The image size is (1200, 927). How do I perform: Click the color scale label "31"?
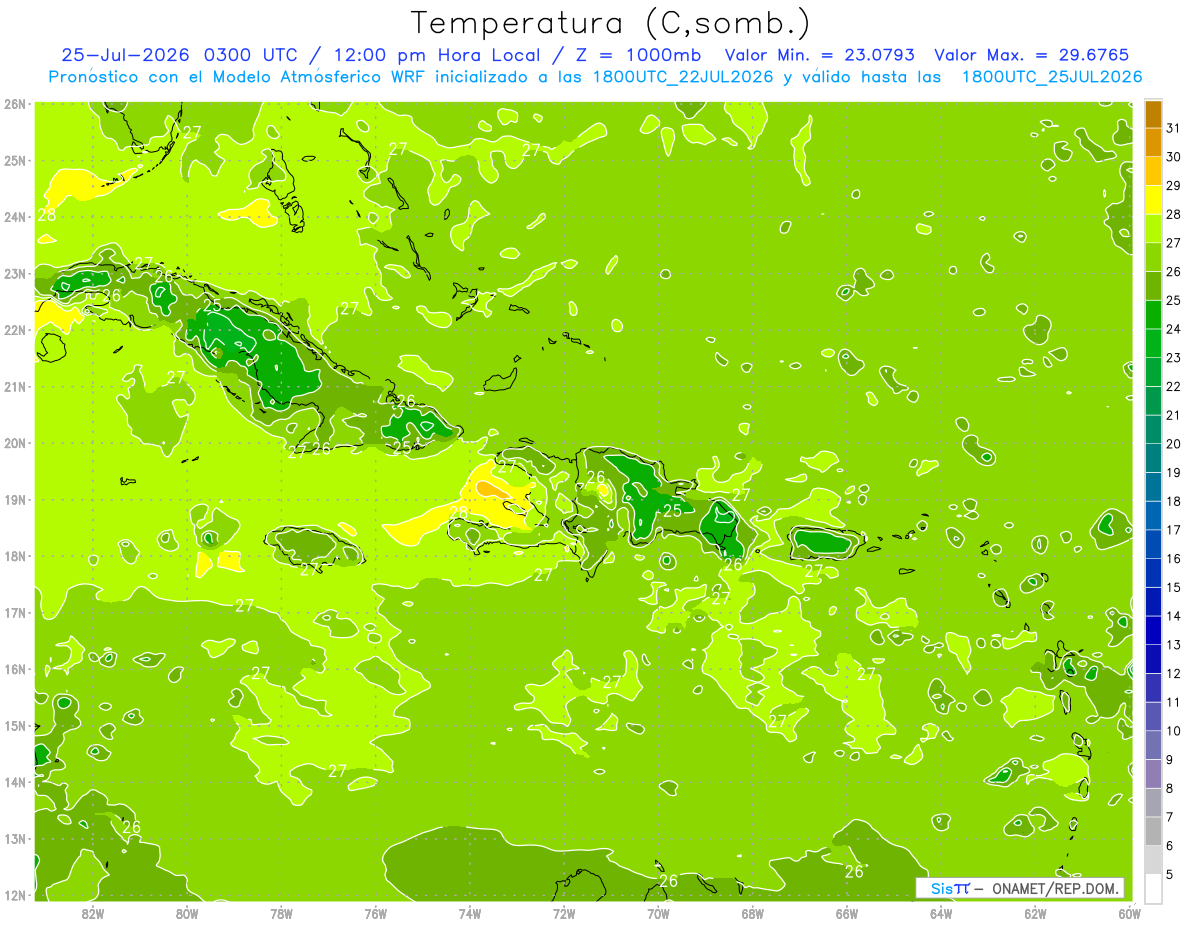1173,128
